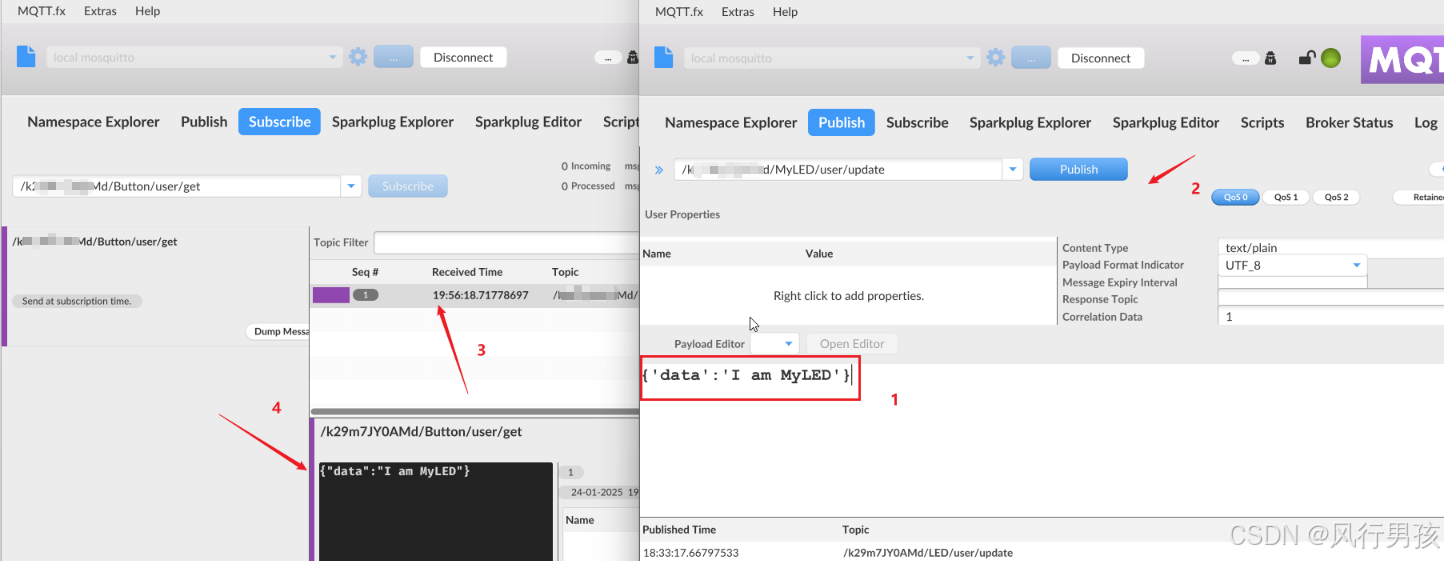Click Disconnect in the right window

[x=1101, y=58]
